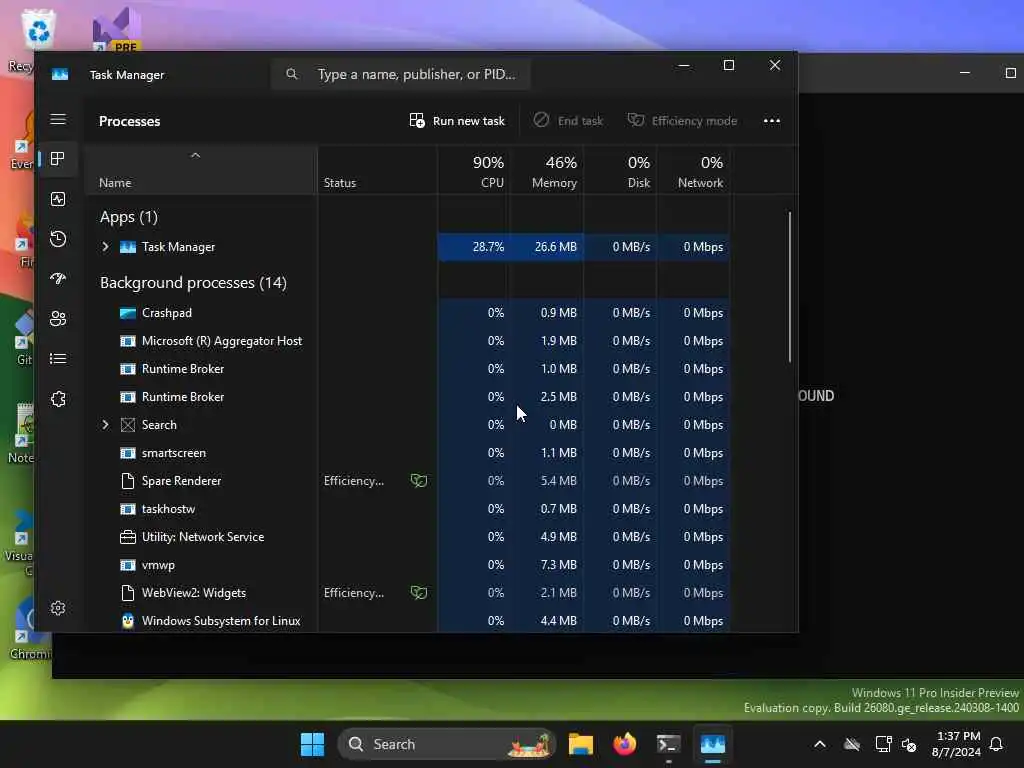Open Task Manager Settings gear
The width and height of the screenshot is (1024, 768).
(x=58, y=608)
